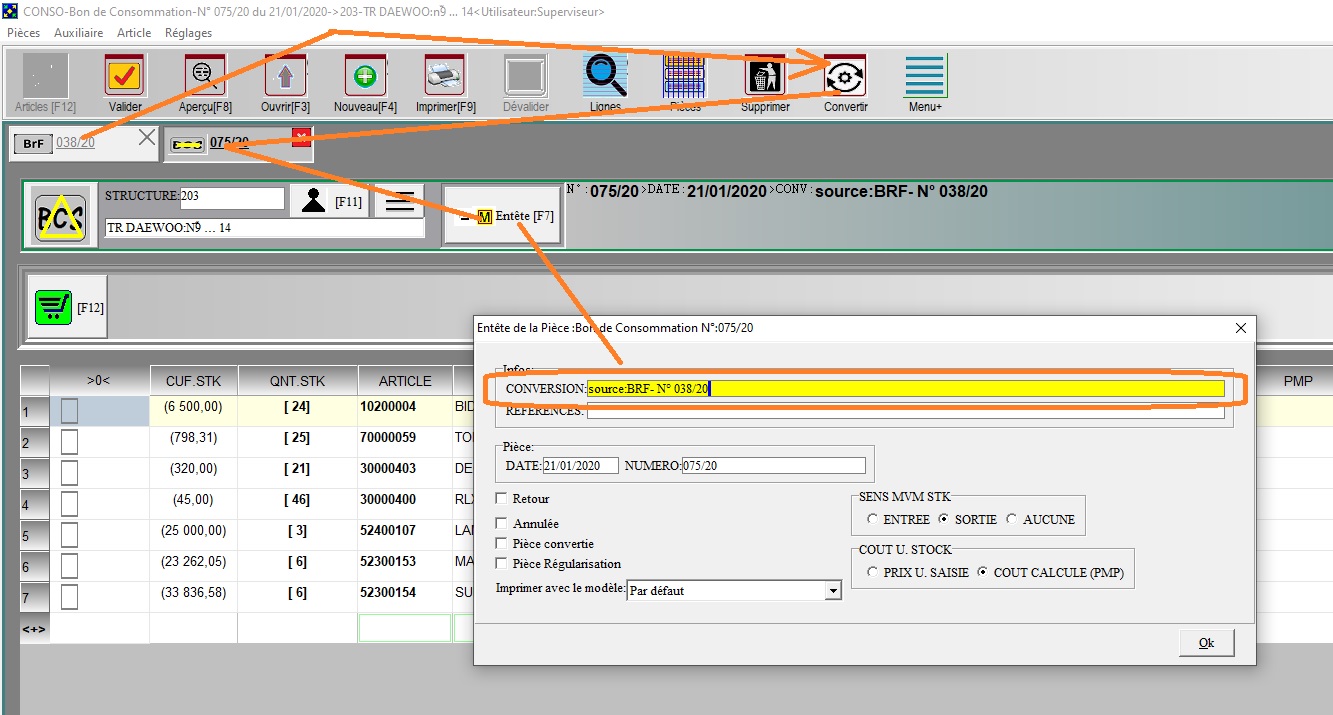Viewport: 1333px width, 715px height.
Task: Click the three-line list icon beside [F11]
Action: (x=400, y=201)
